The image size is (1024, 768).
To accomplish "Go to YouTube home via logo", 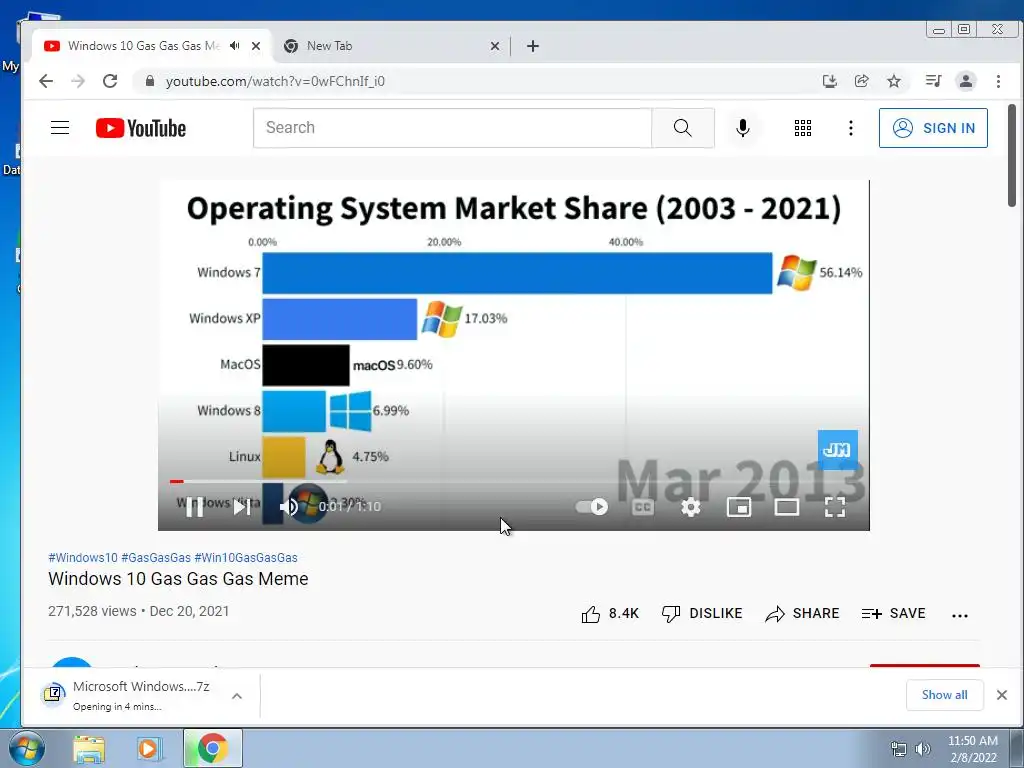I will [141, 128].
